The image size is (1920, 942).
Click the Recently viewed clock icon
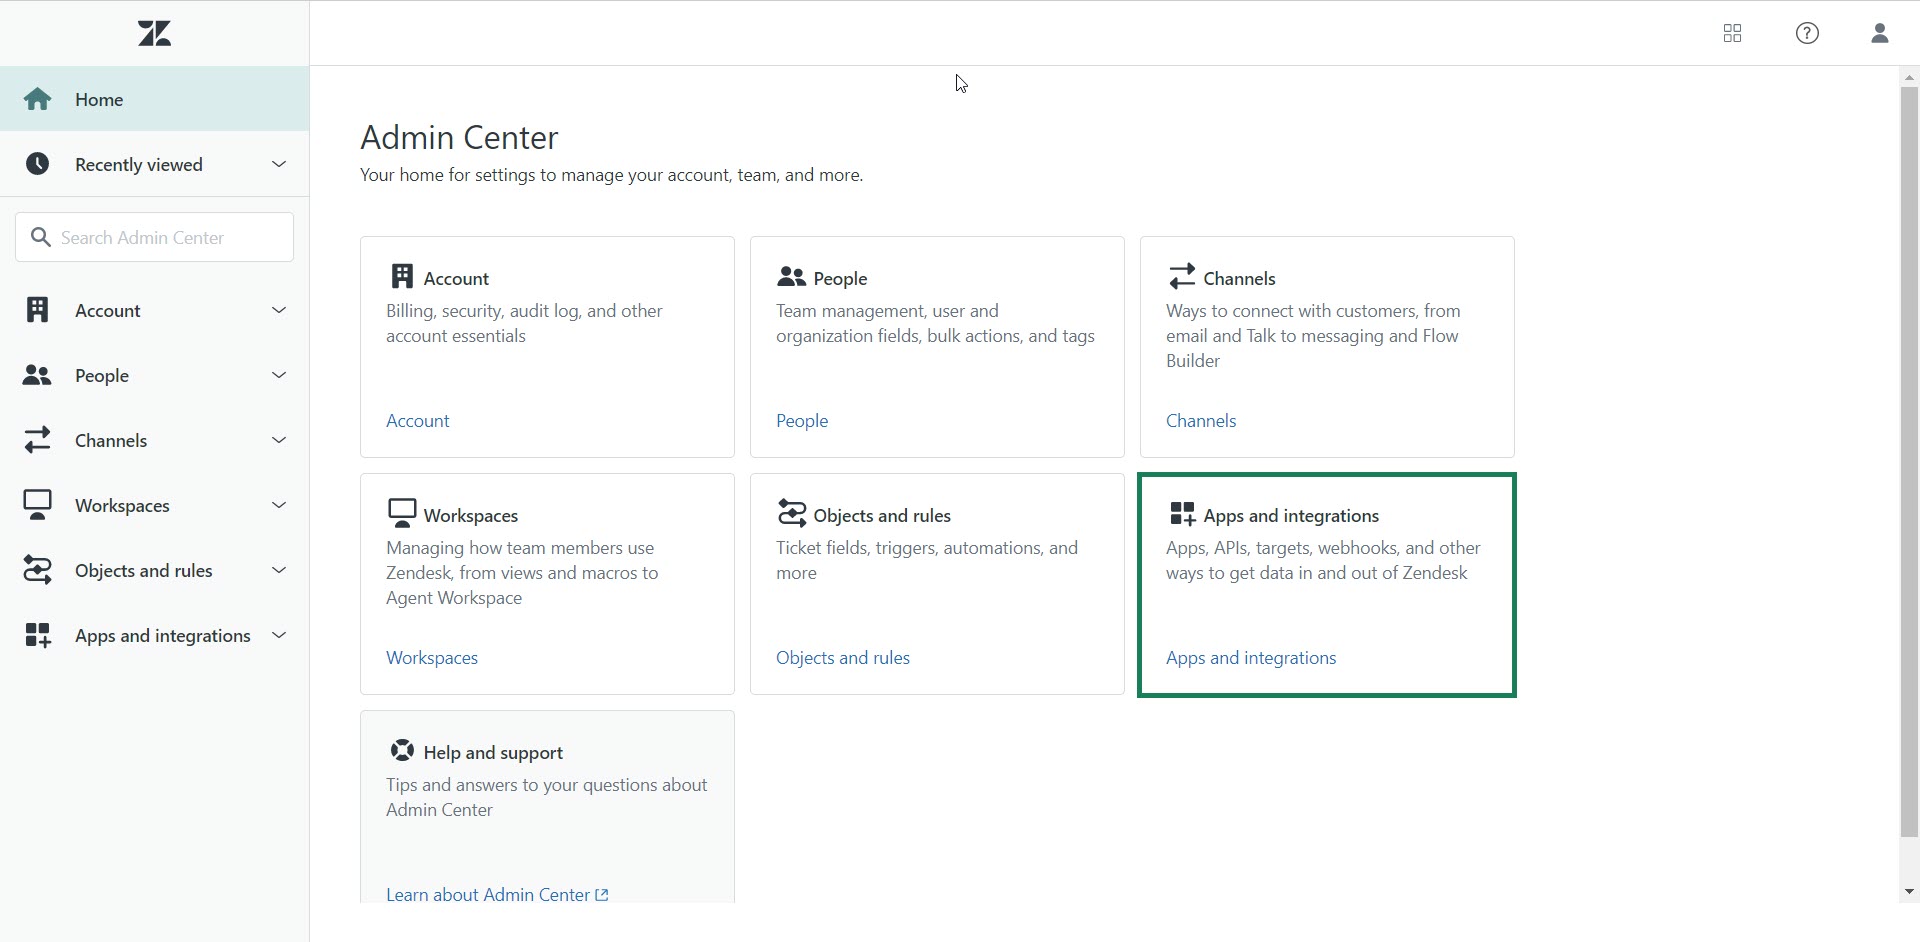point(38,164)
